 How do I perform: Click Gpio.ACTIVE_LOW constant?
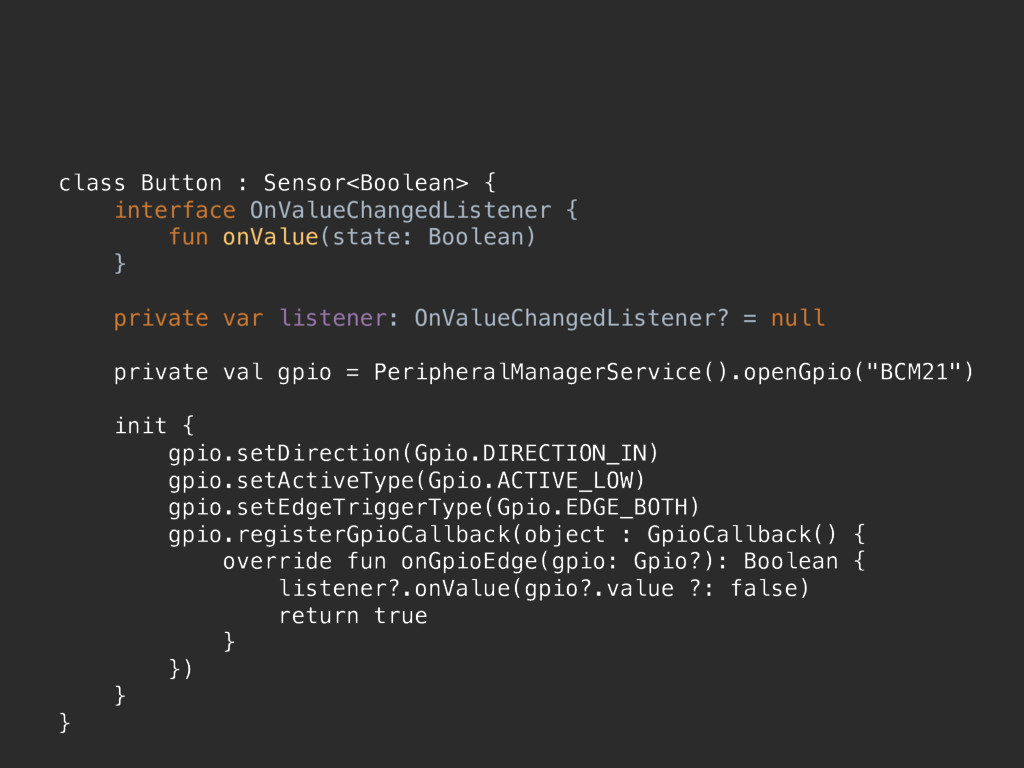[530, 481]
